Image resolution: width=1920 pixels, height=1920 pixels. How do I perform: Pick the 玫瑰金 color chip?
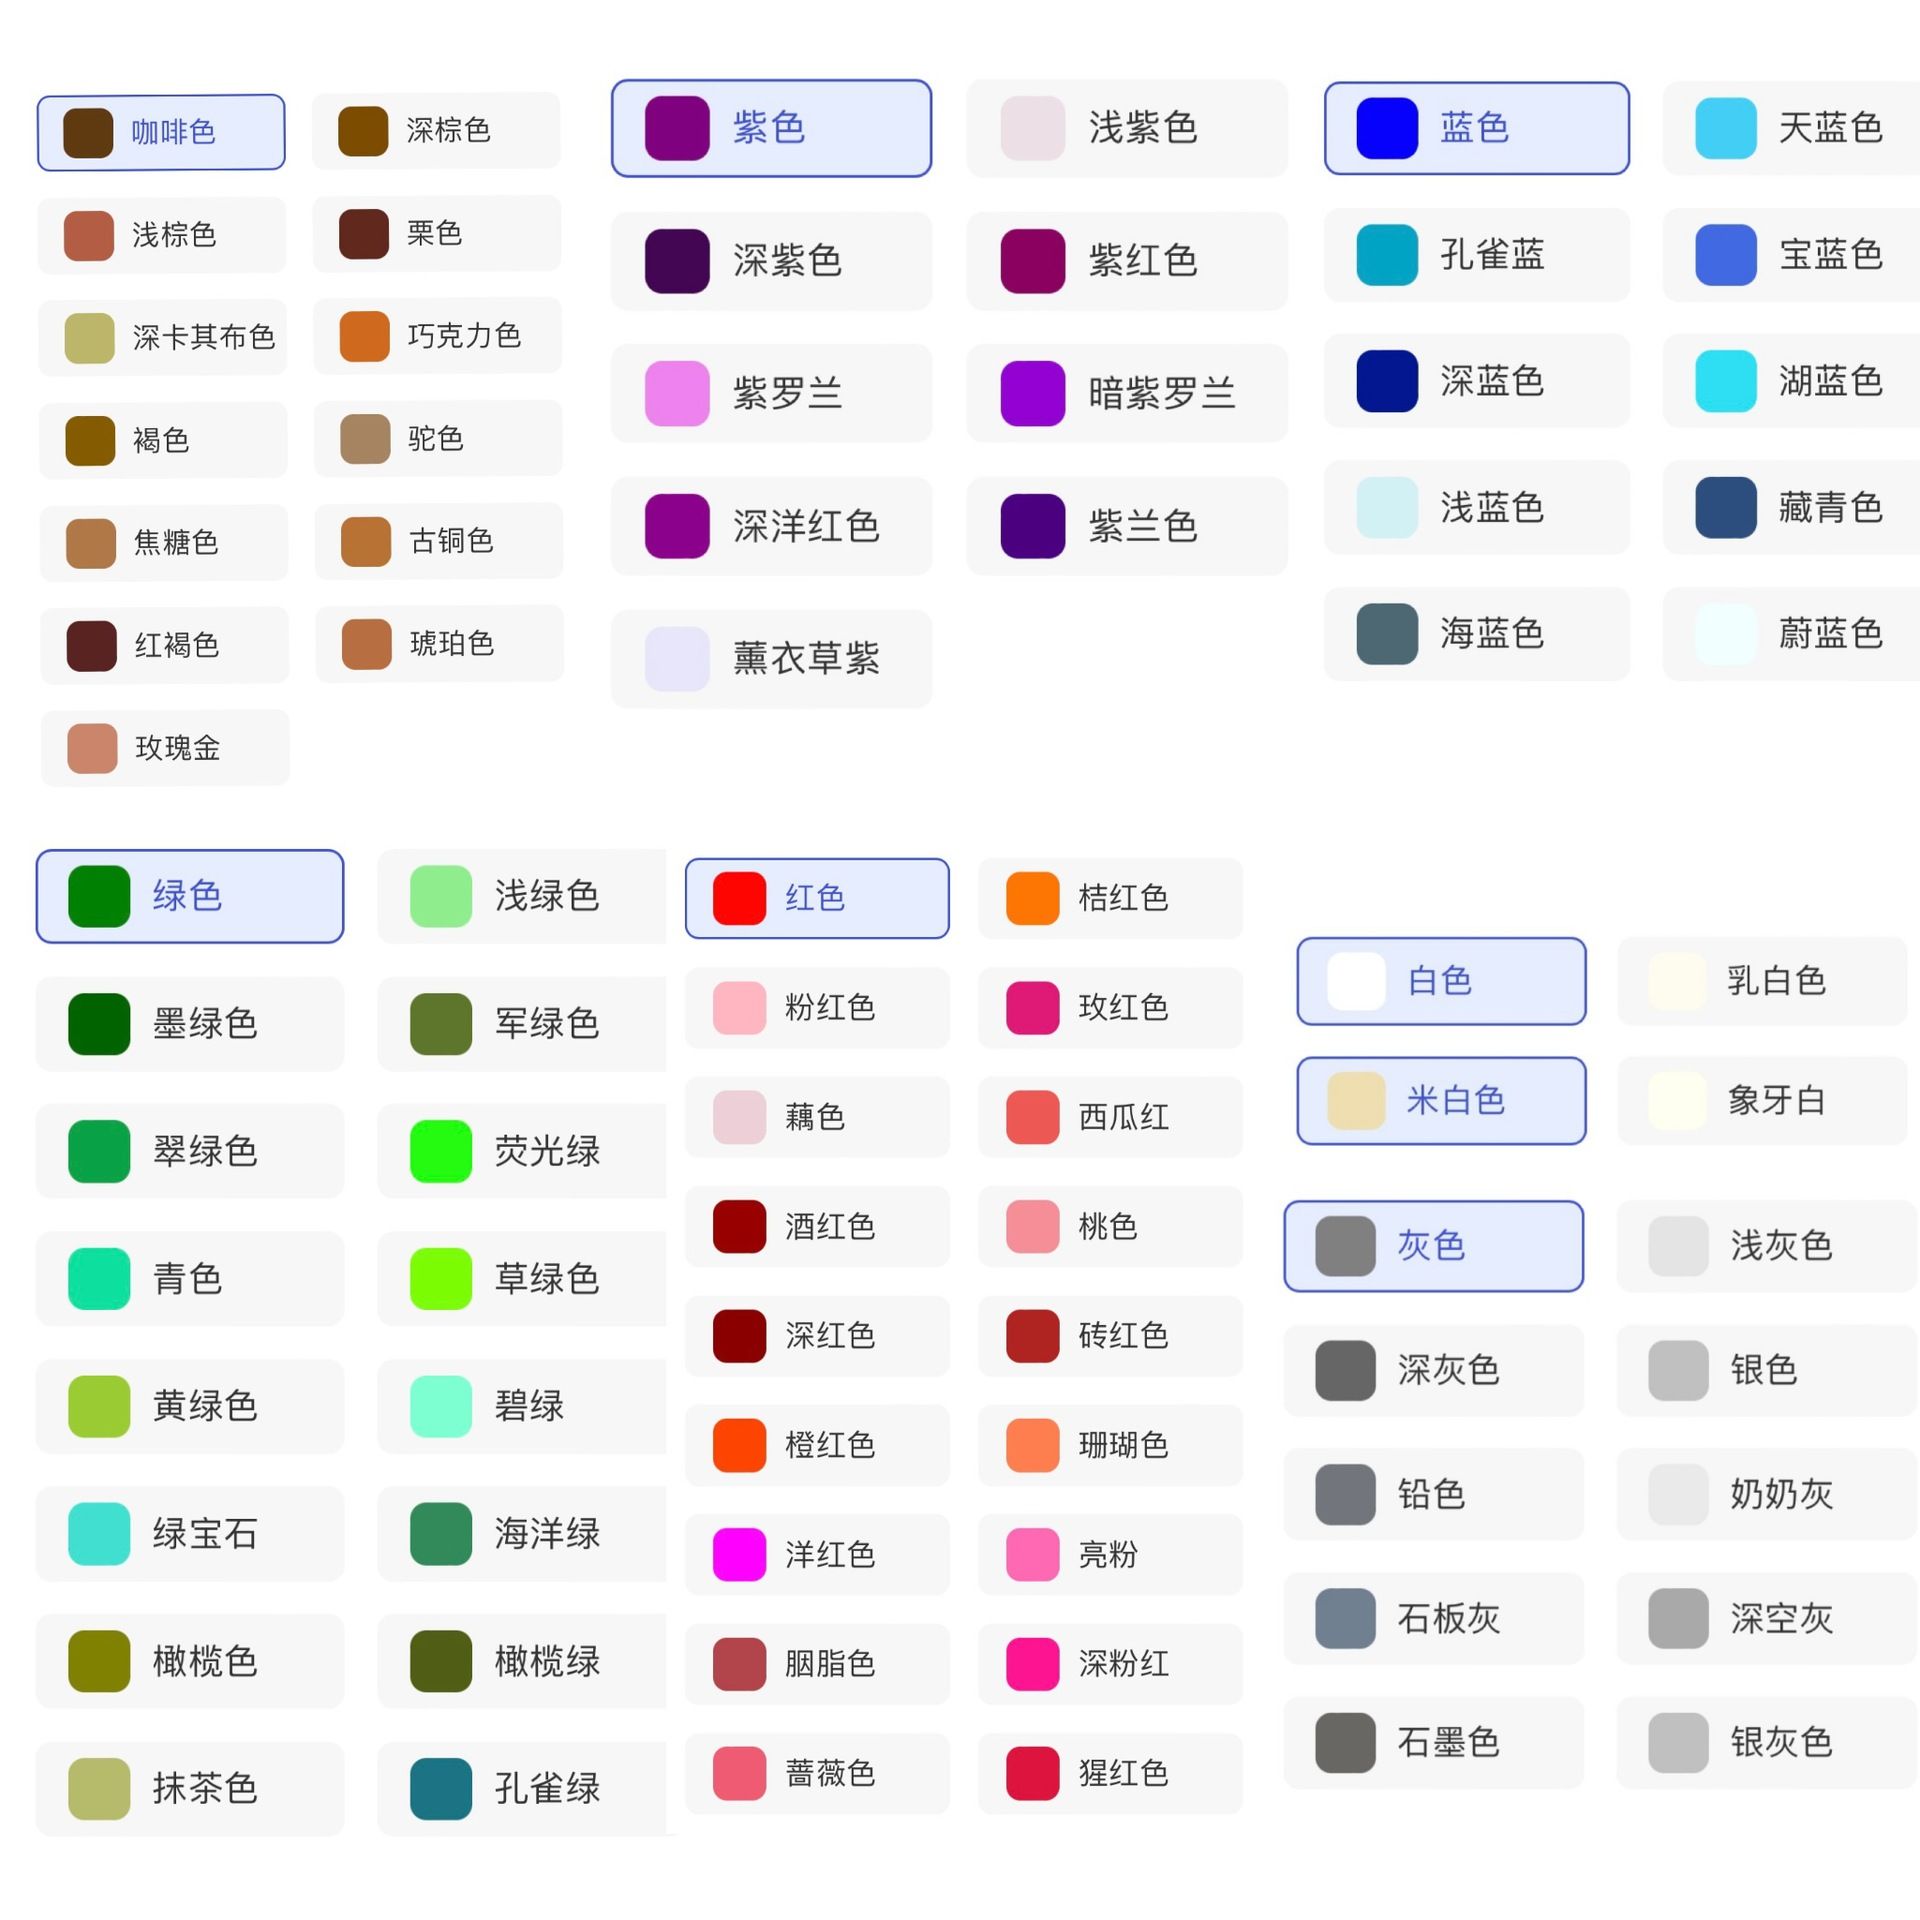pos(165,748)
